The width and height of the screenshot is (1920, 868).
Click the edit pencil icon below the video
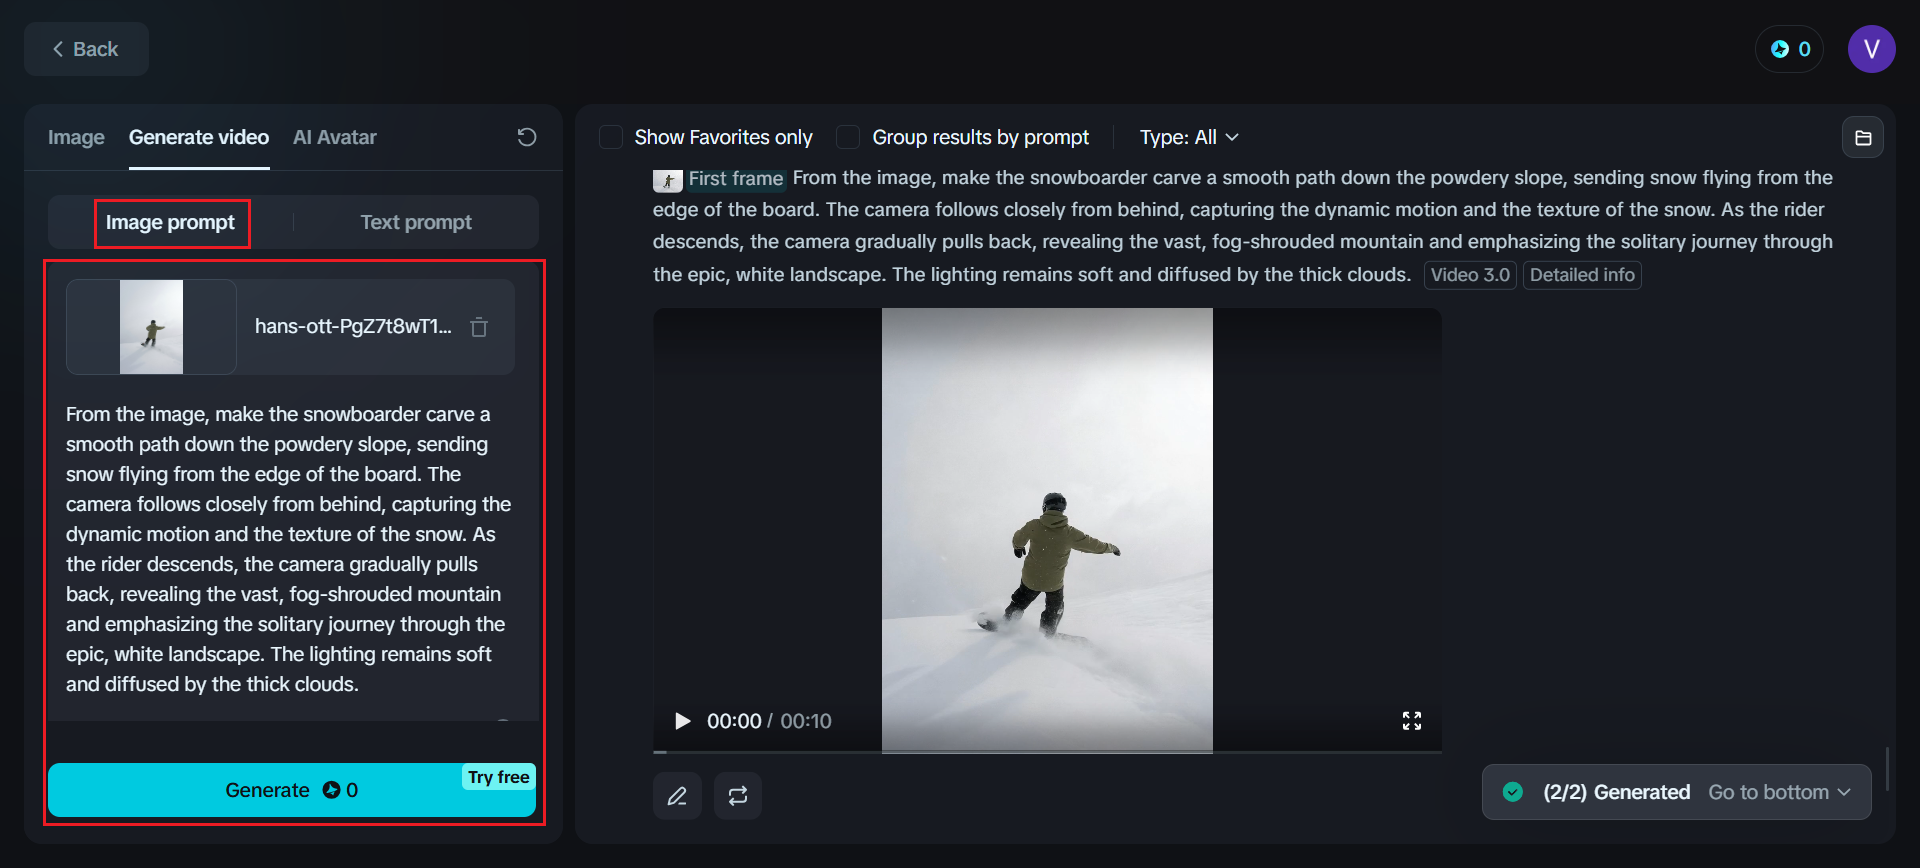tap(677, 796)
